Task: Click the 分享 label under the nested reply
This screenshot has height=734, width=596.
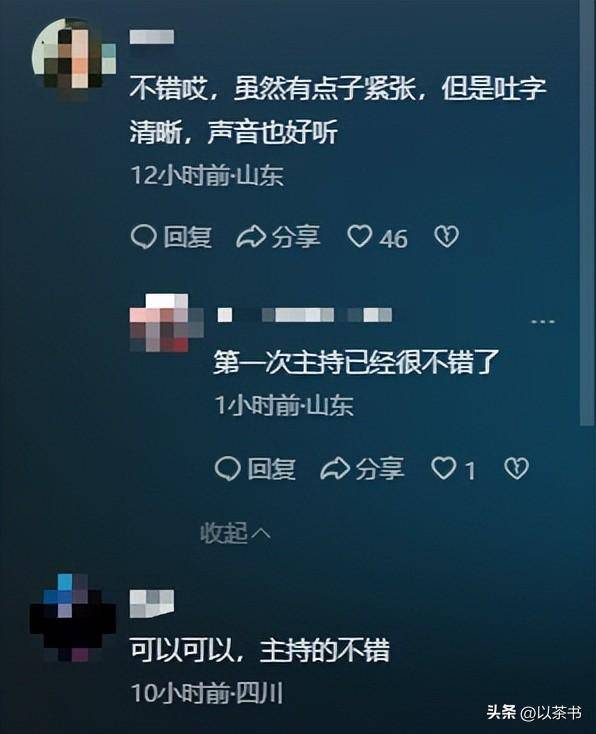Action: (380, 469)
